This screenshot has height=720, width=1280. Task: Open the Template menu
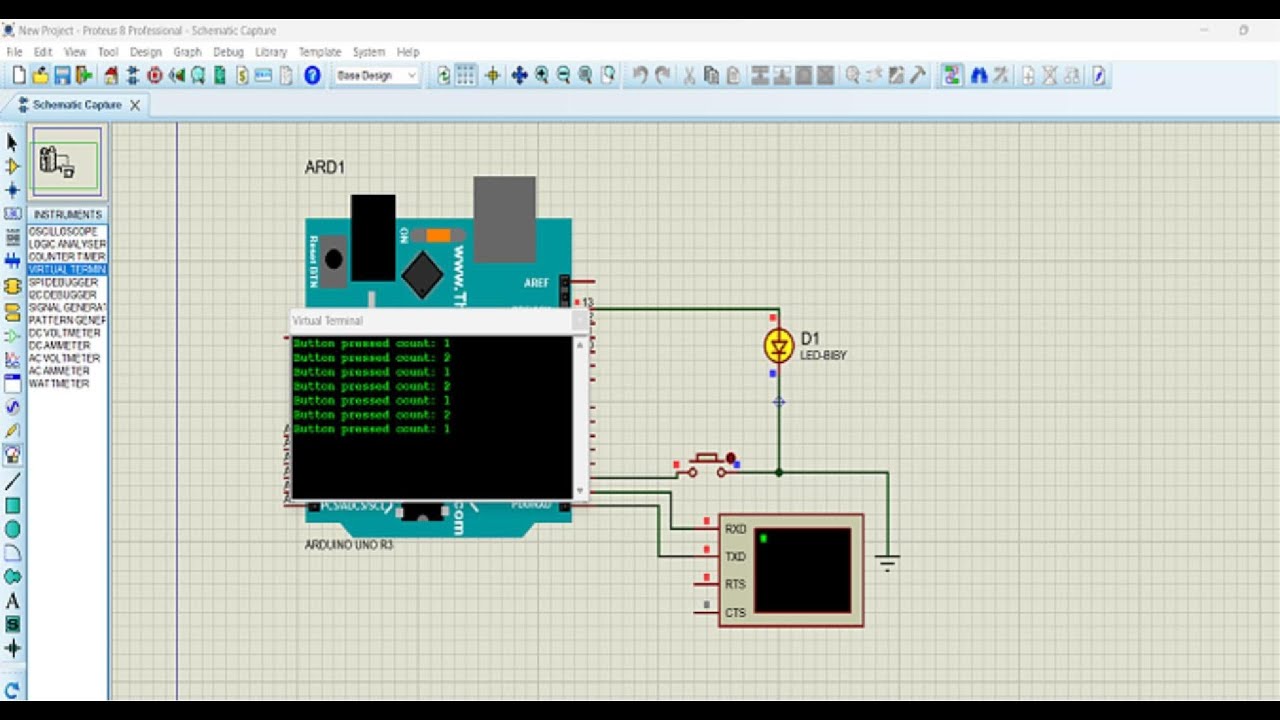320,52
